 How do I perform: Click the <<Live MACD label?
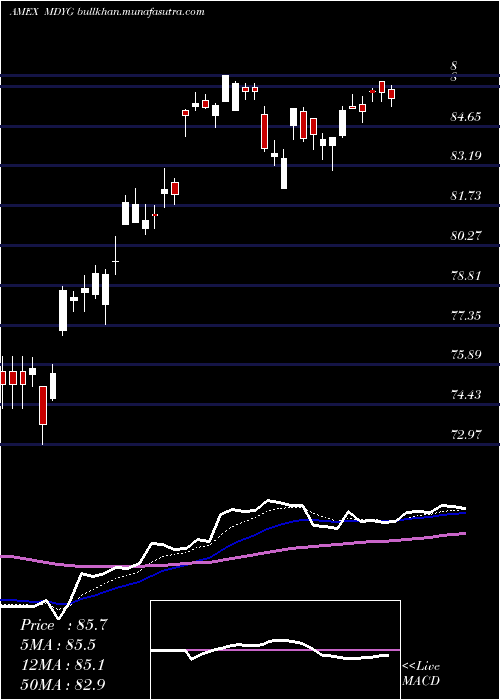(421, 673)
